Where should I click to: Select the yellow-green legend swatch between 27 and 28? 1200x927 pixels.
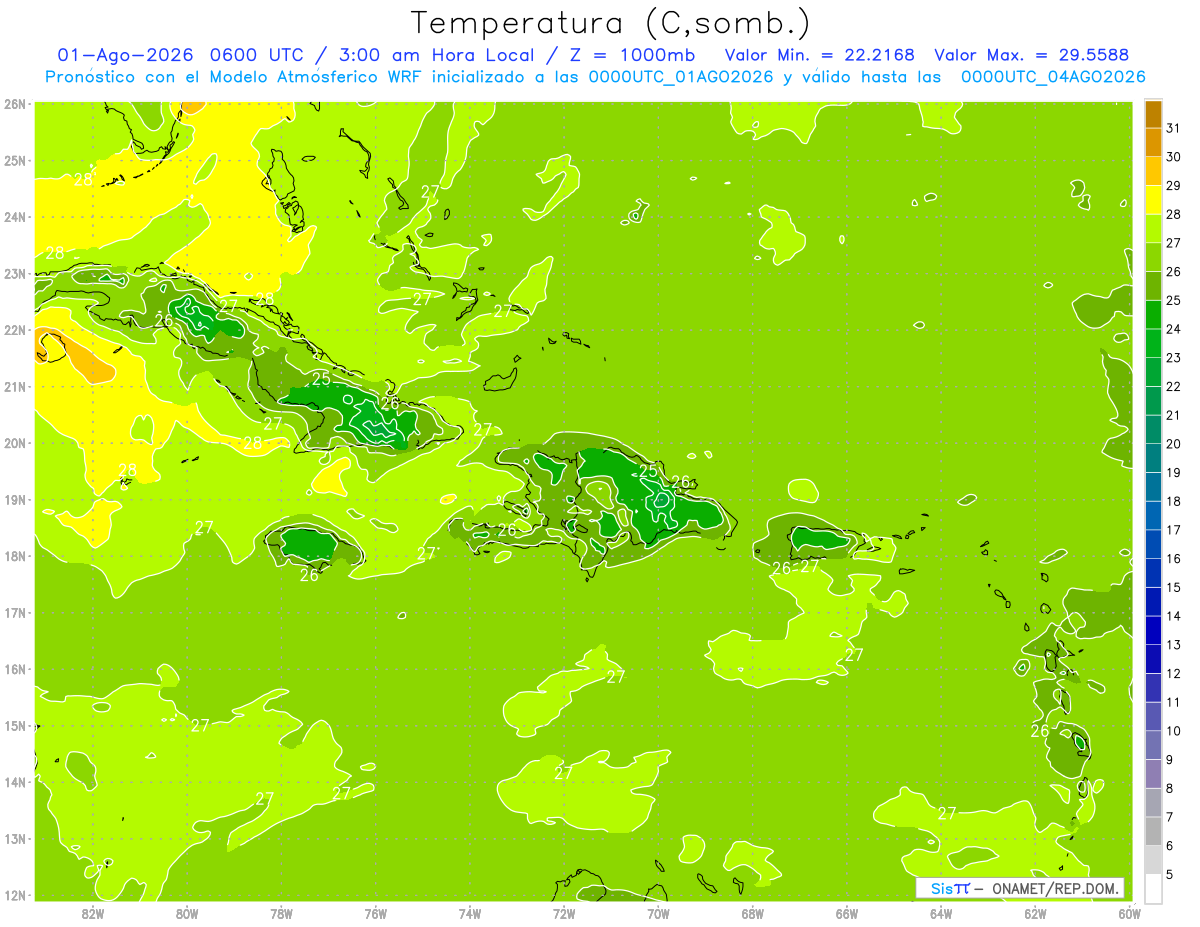1153,228
